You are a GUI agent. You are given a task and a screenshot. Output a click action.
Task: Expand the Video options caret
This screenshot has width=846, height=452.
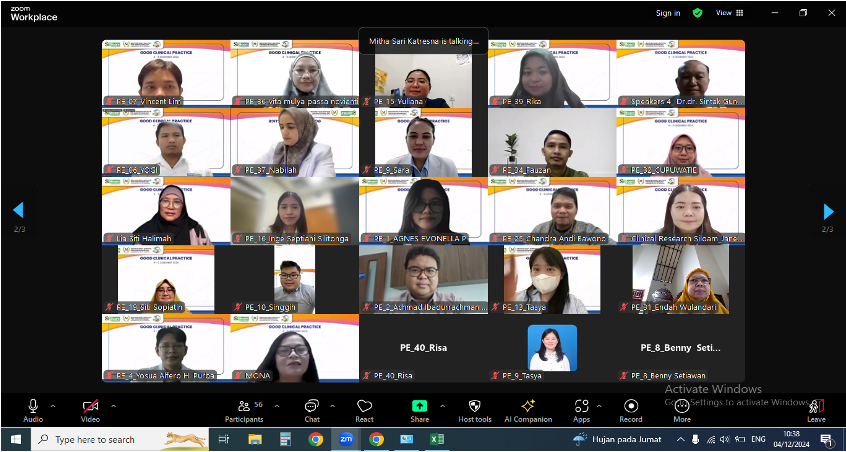tap(112, 406)
